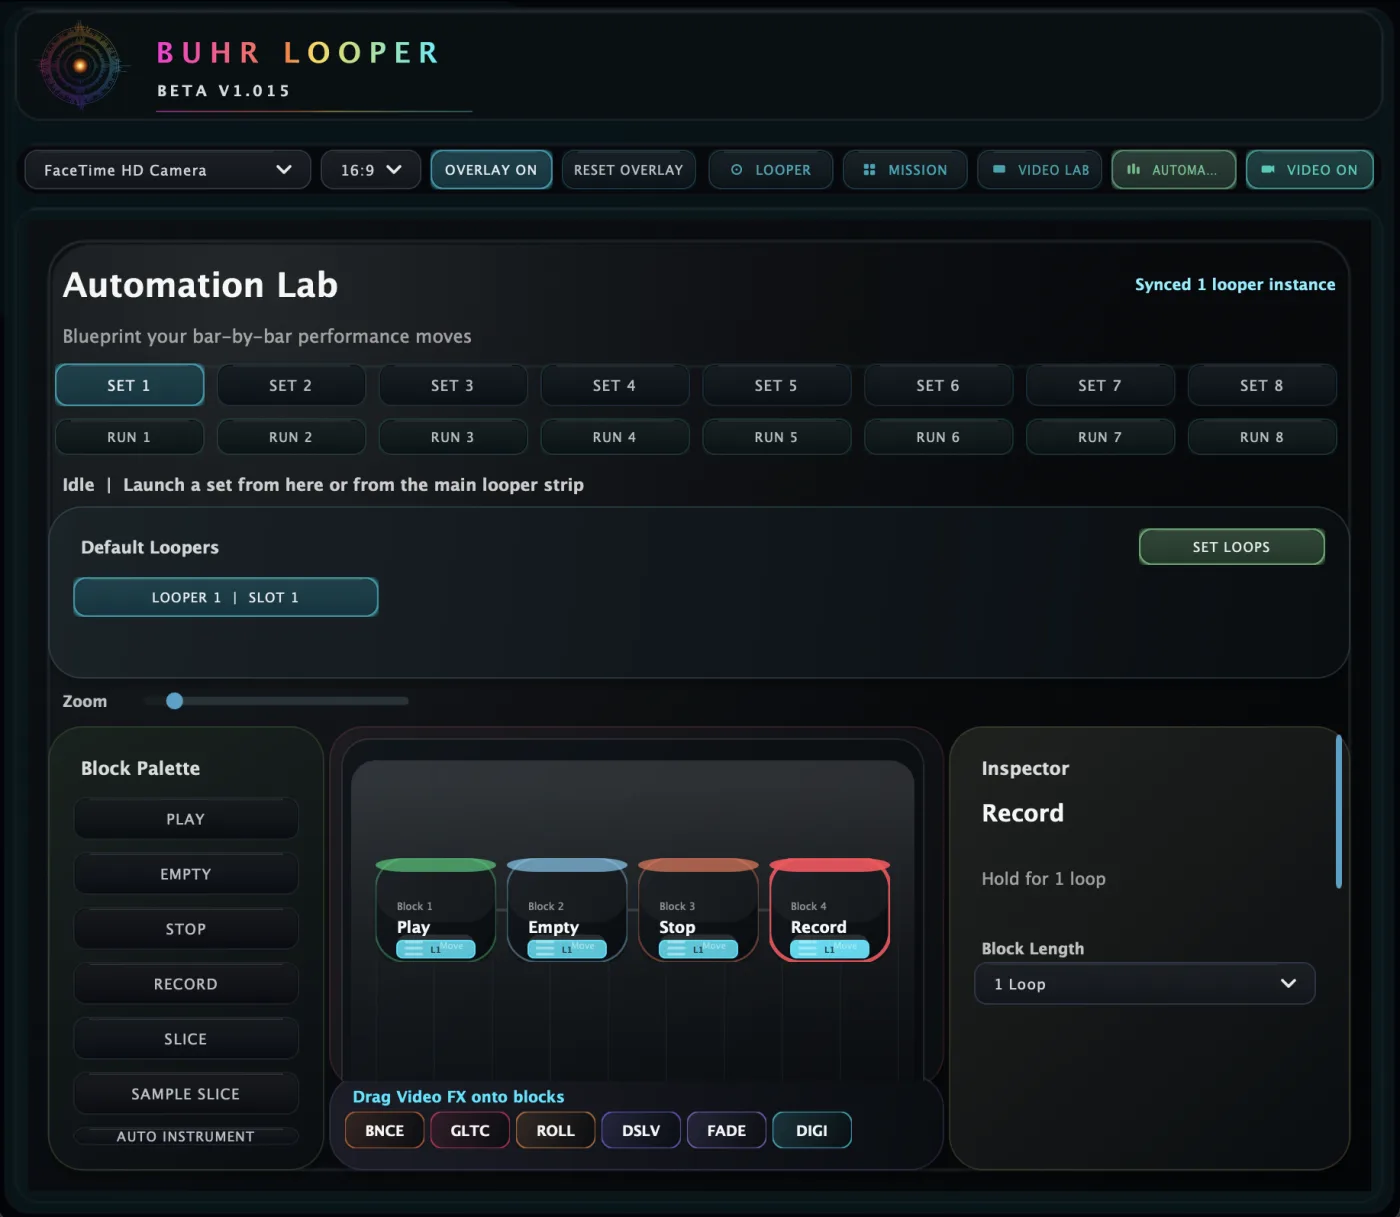Click the Zoom slider handle
This screenshot has width=1400, height=1217.
175,701
